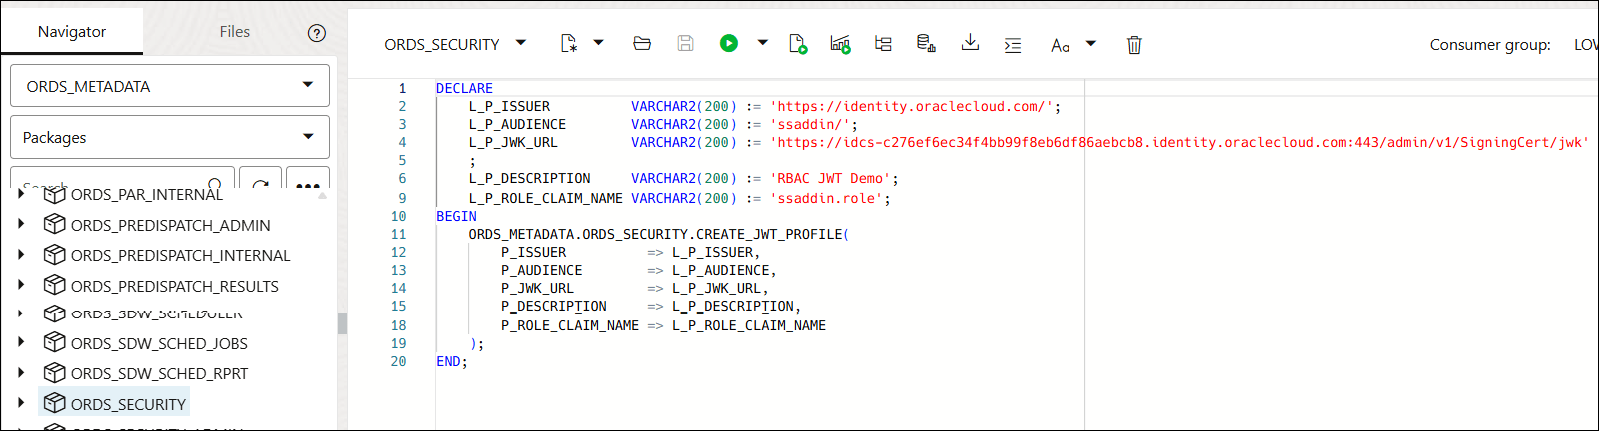Click the Download editor content icon
This screenshot has width=1599, height=431.
pyautogui.click(x=970, y=43)
